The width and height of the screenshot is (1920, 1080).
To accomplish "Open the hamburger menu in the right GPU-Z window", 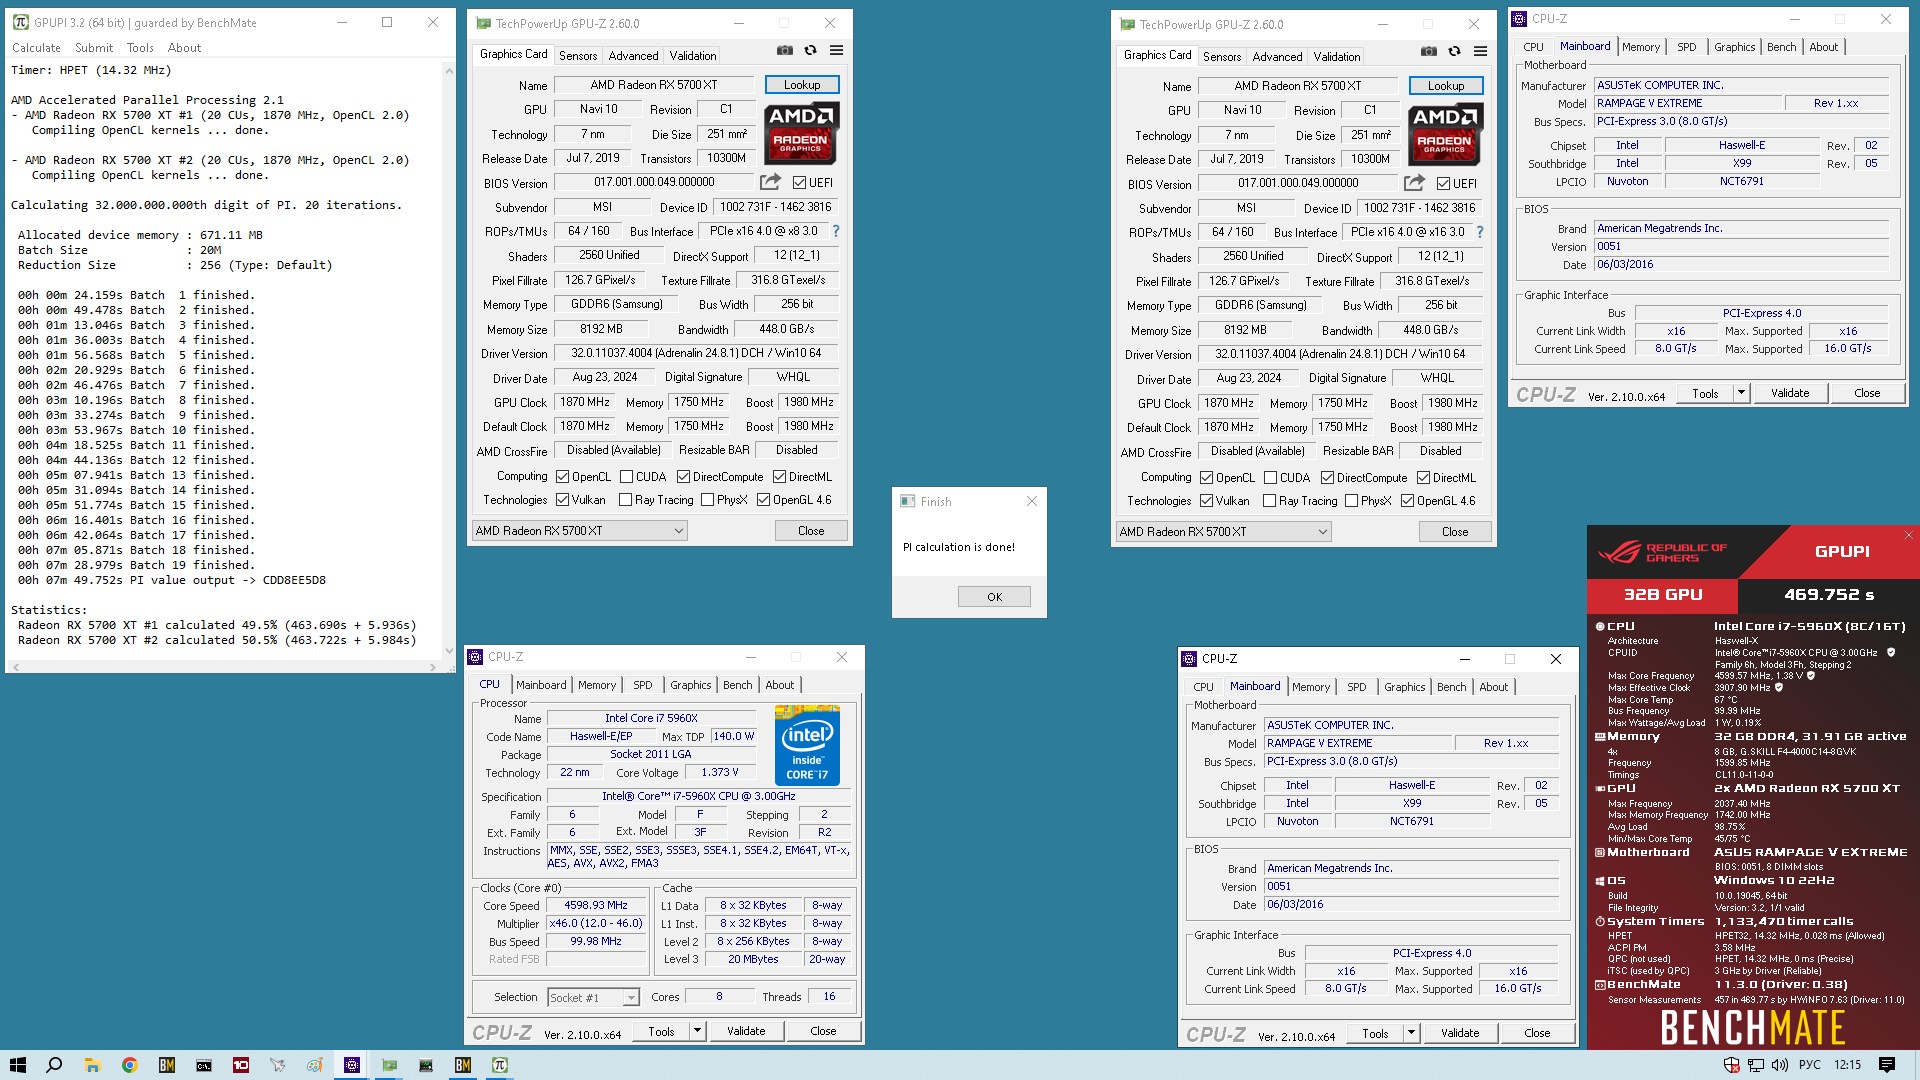I will tap(1481, 51).
